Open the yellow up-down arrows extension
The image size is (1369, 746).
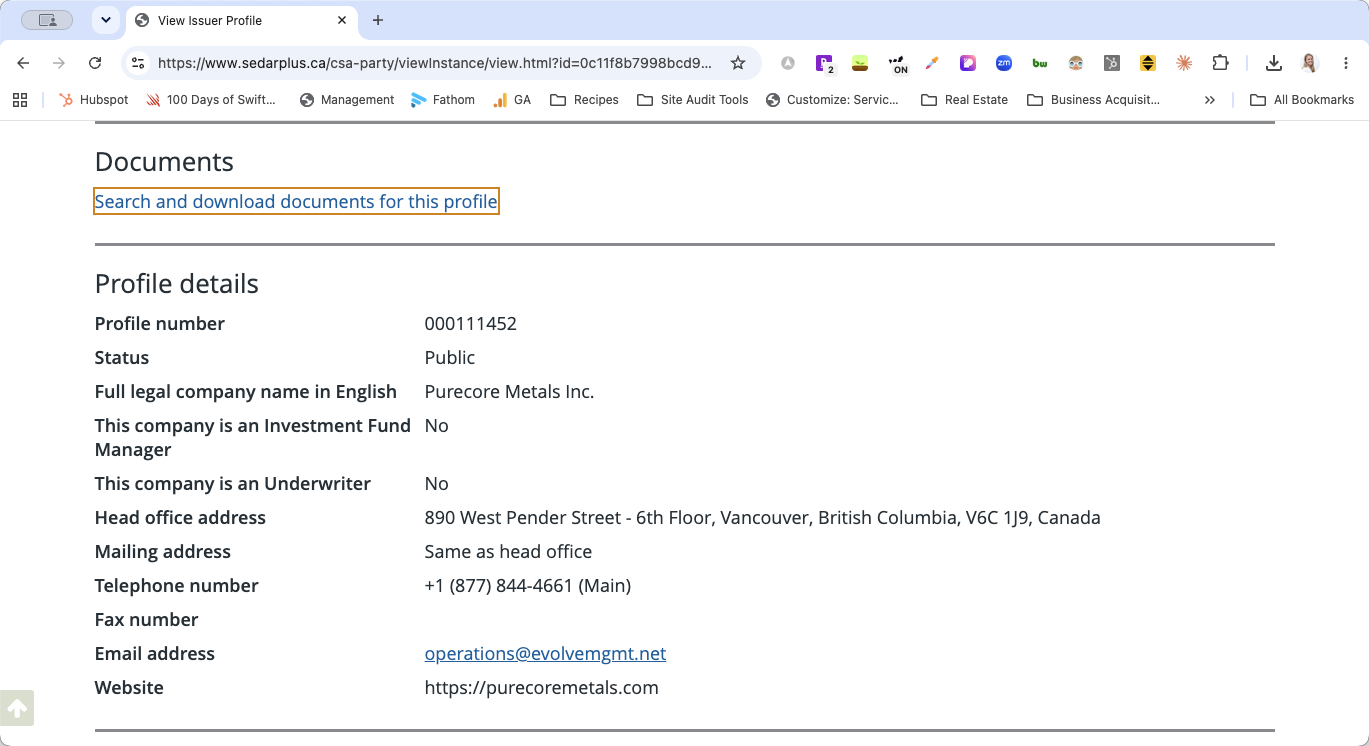pyautogui.click(x=1148, y=63)
